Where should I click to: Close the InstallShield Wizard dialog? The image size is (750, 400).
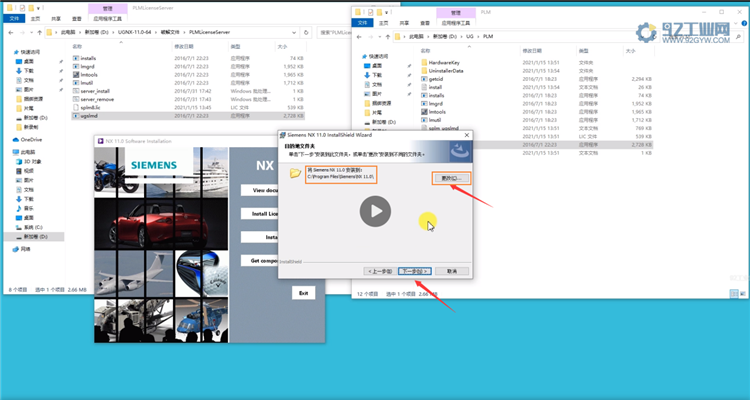(466, 135)
